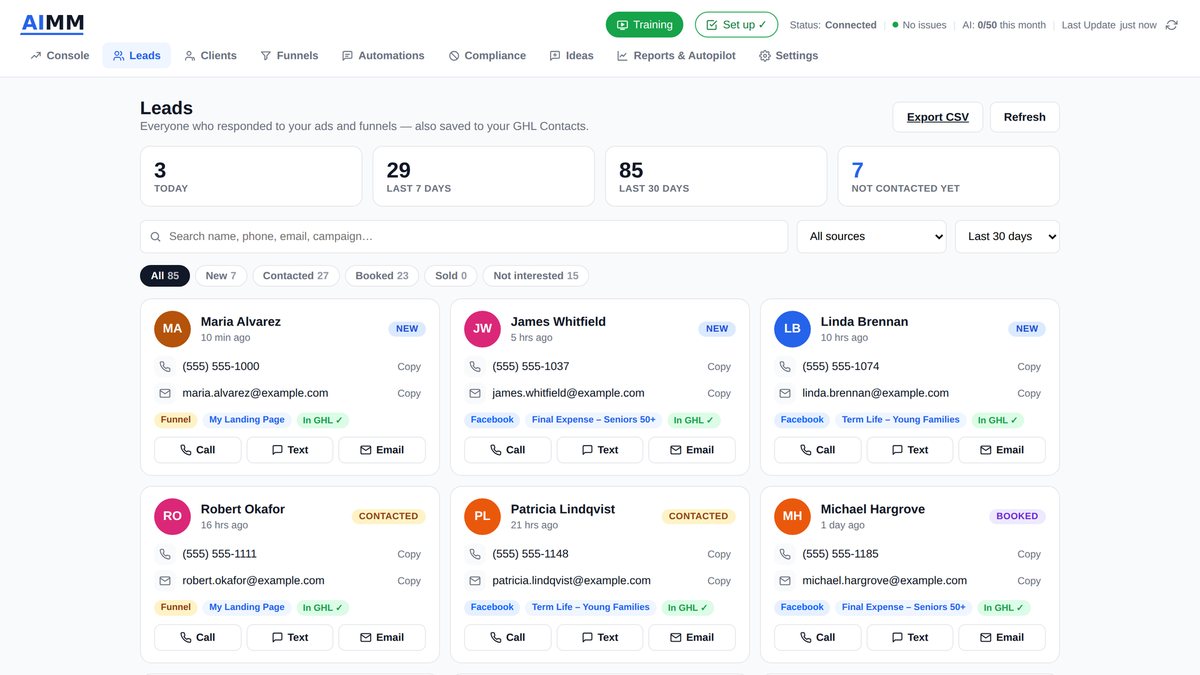Filter leads by Booked 23

tap(382, 276)
